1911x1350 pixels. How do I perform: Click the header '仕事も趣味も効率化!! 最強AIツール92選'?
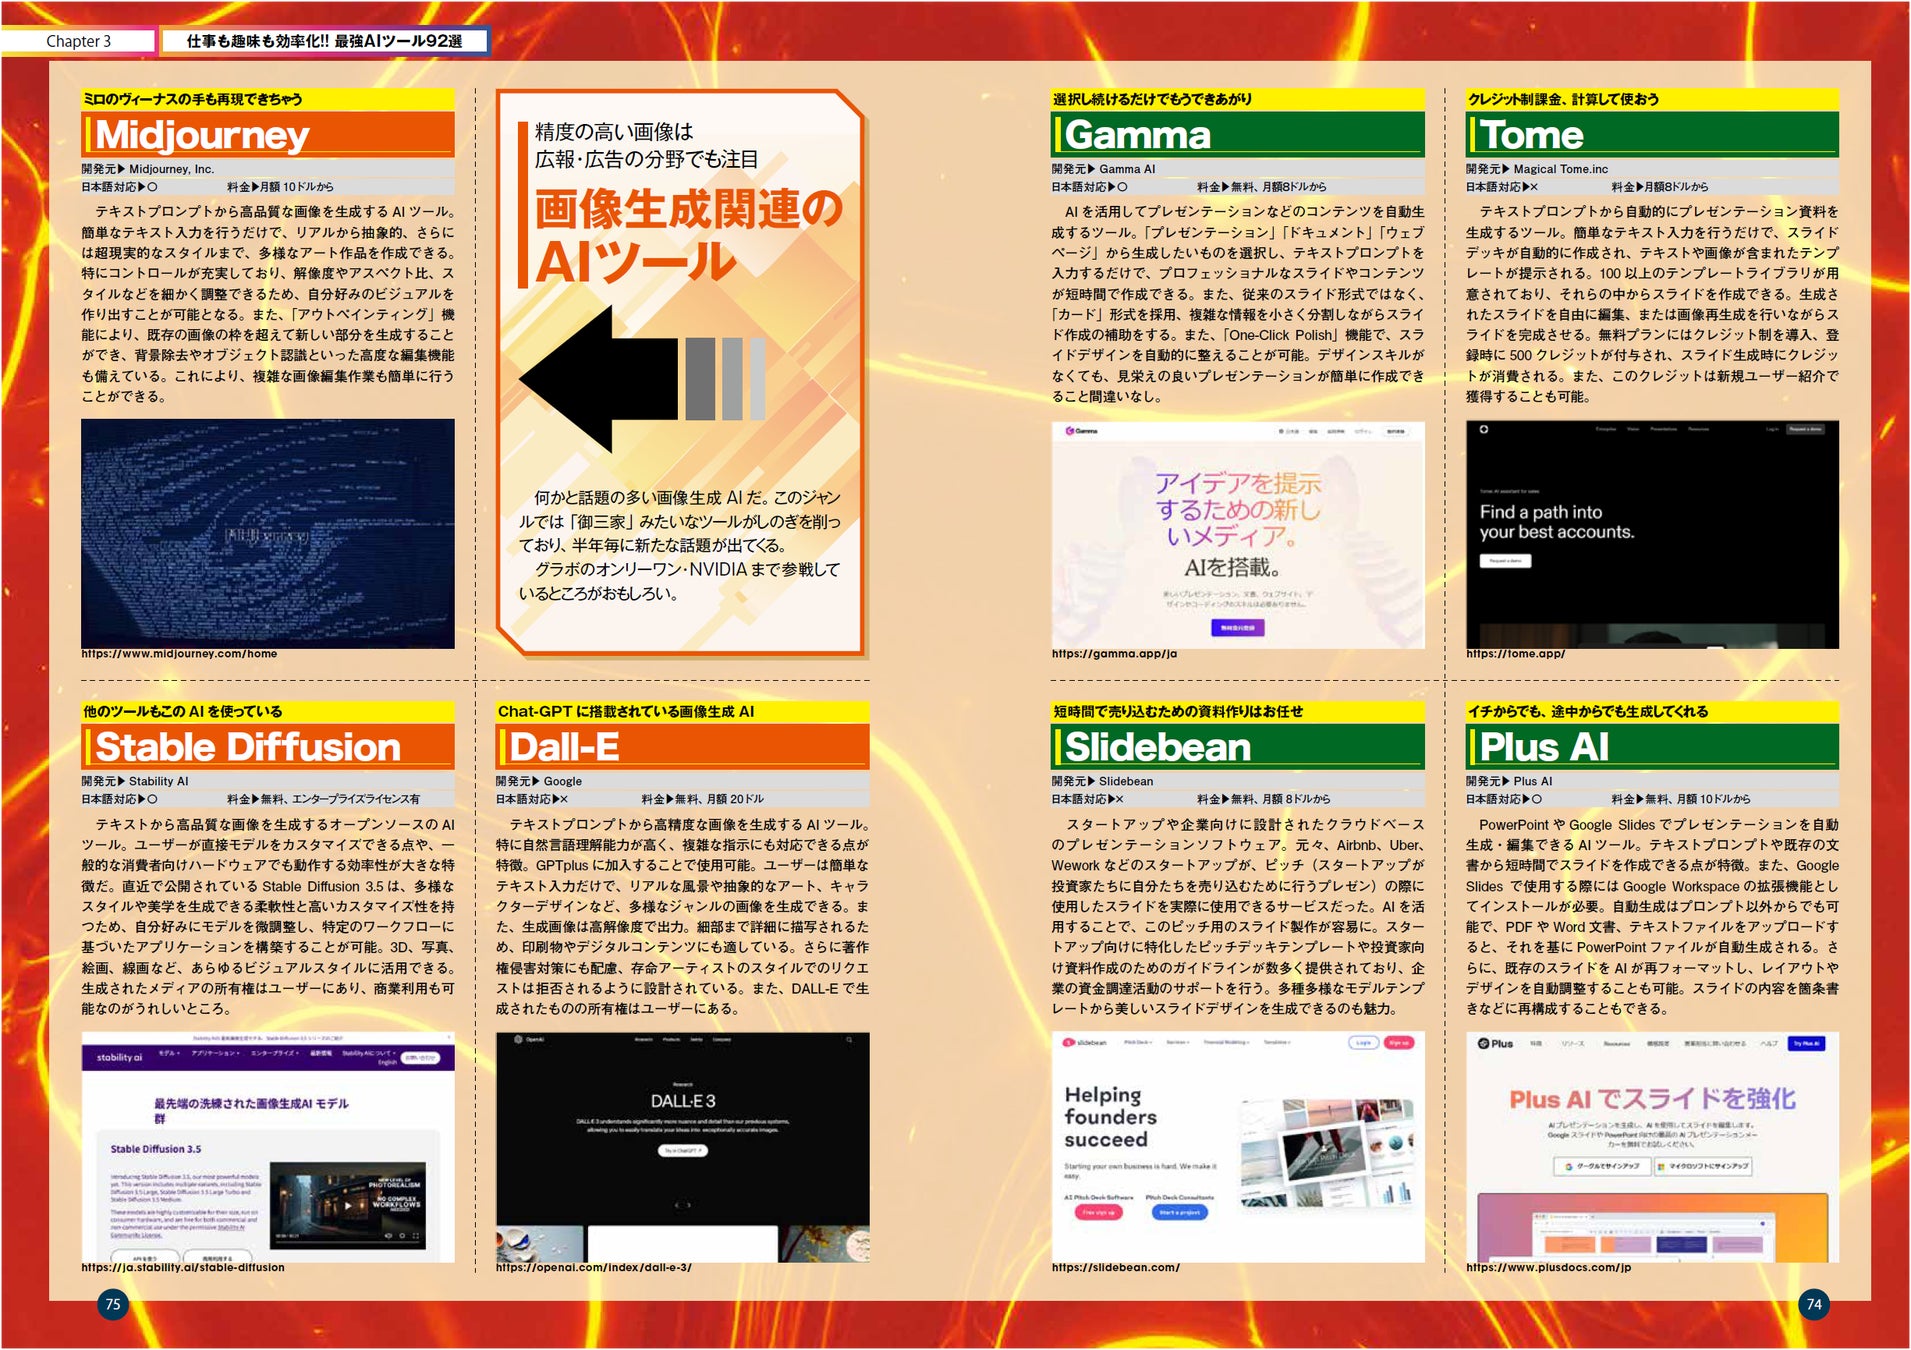pyautogui.click(x=324, y=41)
